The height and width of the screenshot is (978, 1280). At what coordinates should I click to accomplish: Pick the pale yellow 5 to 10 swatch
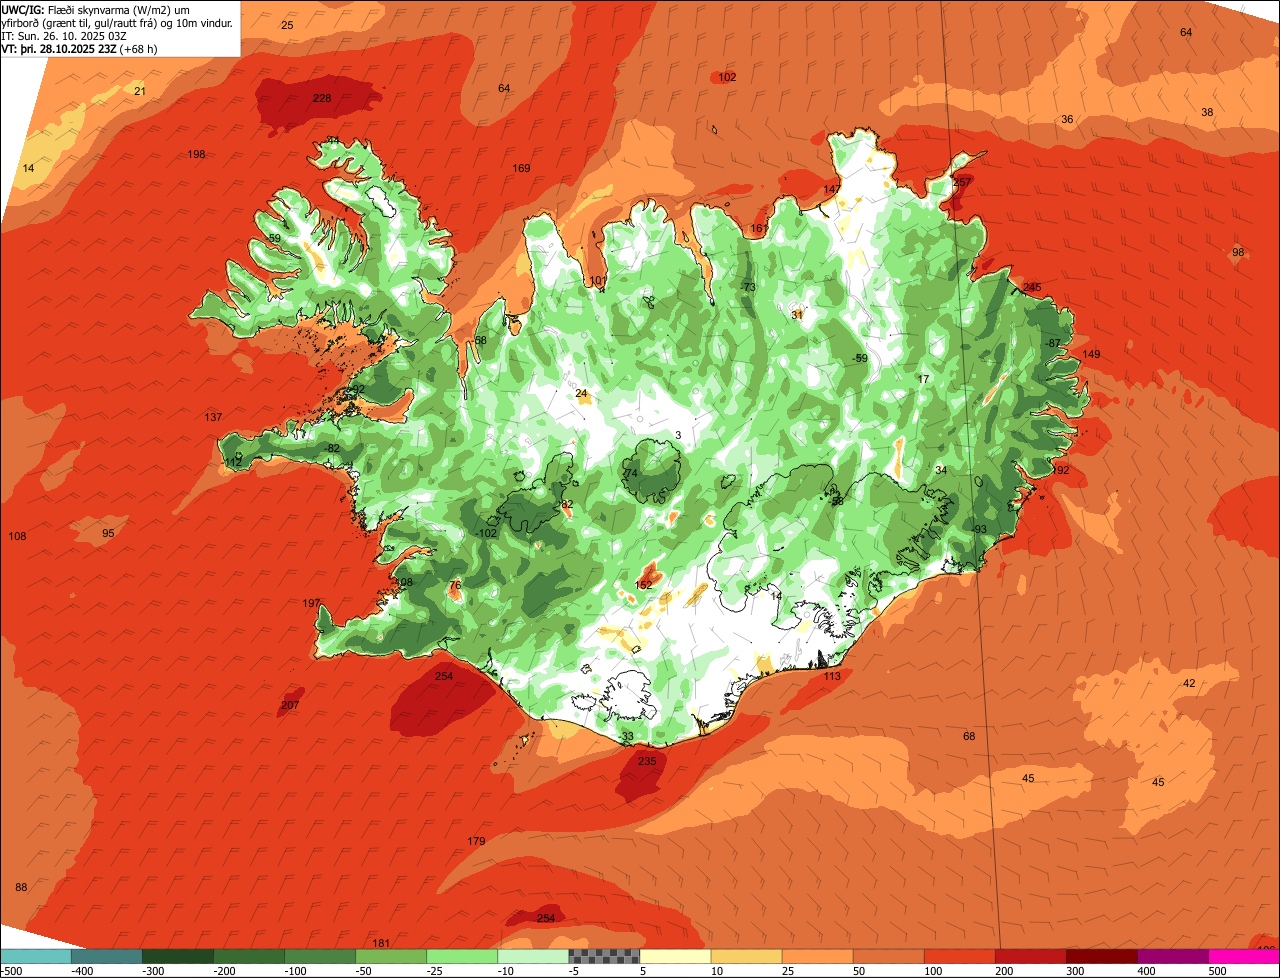point(675,955)
